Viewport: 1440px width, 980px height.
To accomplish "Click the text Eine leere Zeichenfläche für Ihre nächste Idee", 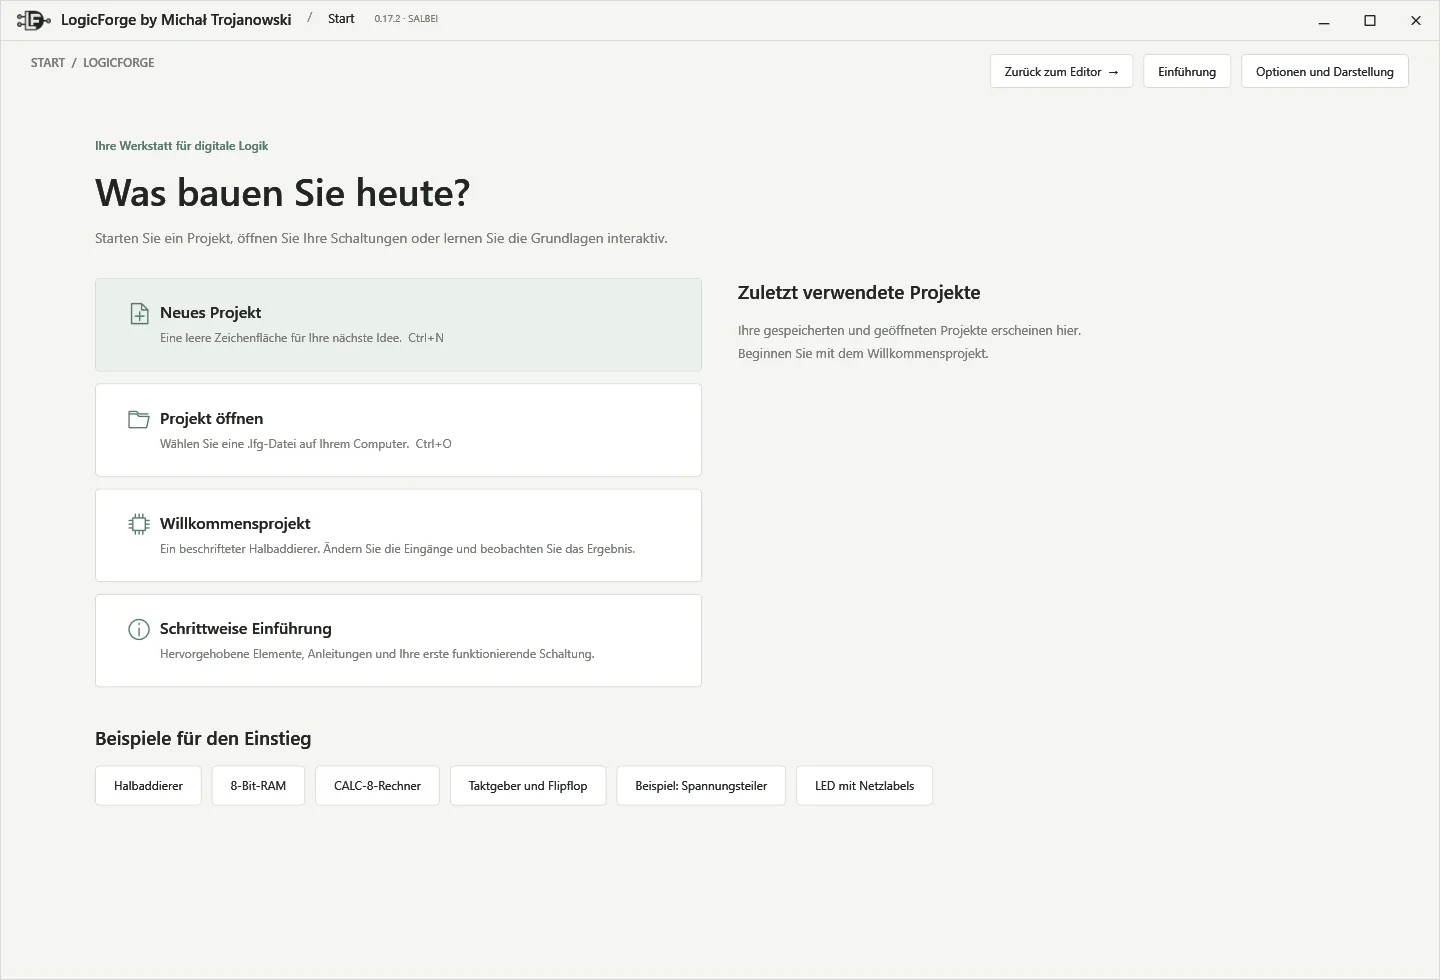I will (281, 338).
